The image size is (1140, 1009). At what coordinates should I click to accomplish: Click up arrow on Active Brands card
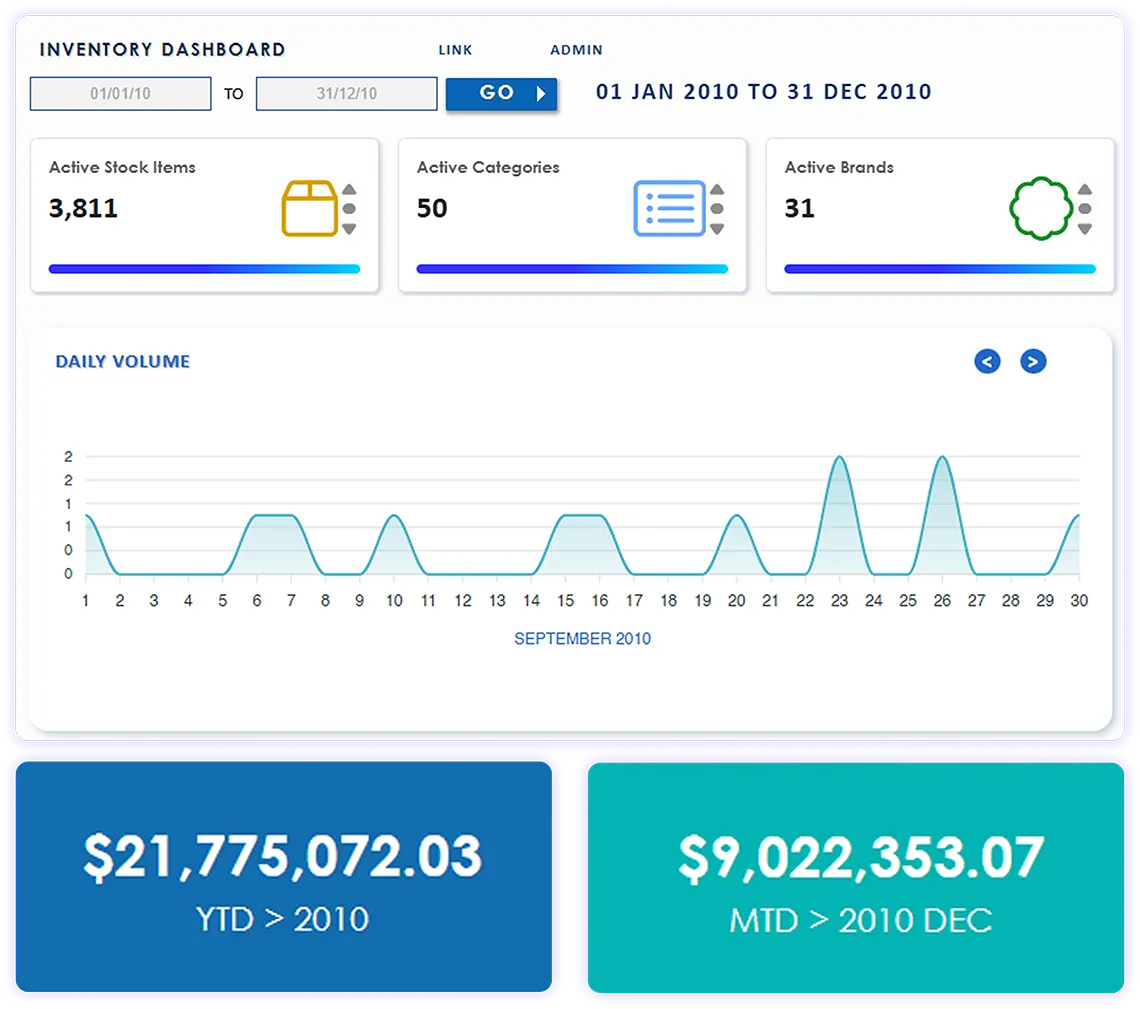[x=1085, y=190]
